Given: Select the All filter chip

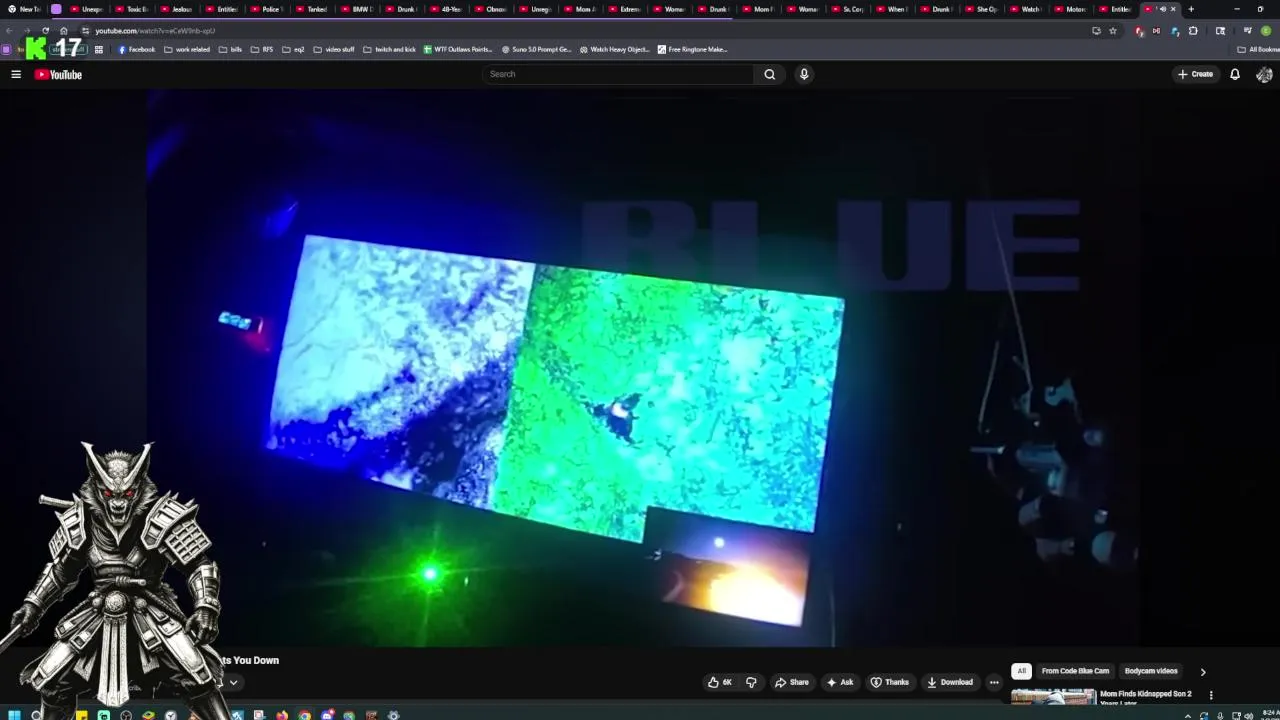Looking at the screenshot, I should pyautogui.click(x=1021, y=671).
